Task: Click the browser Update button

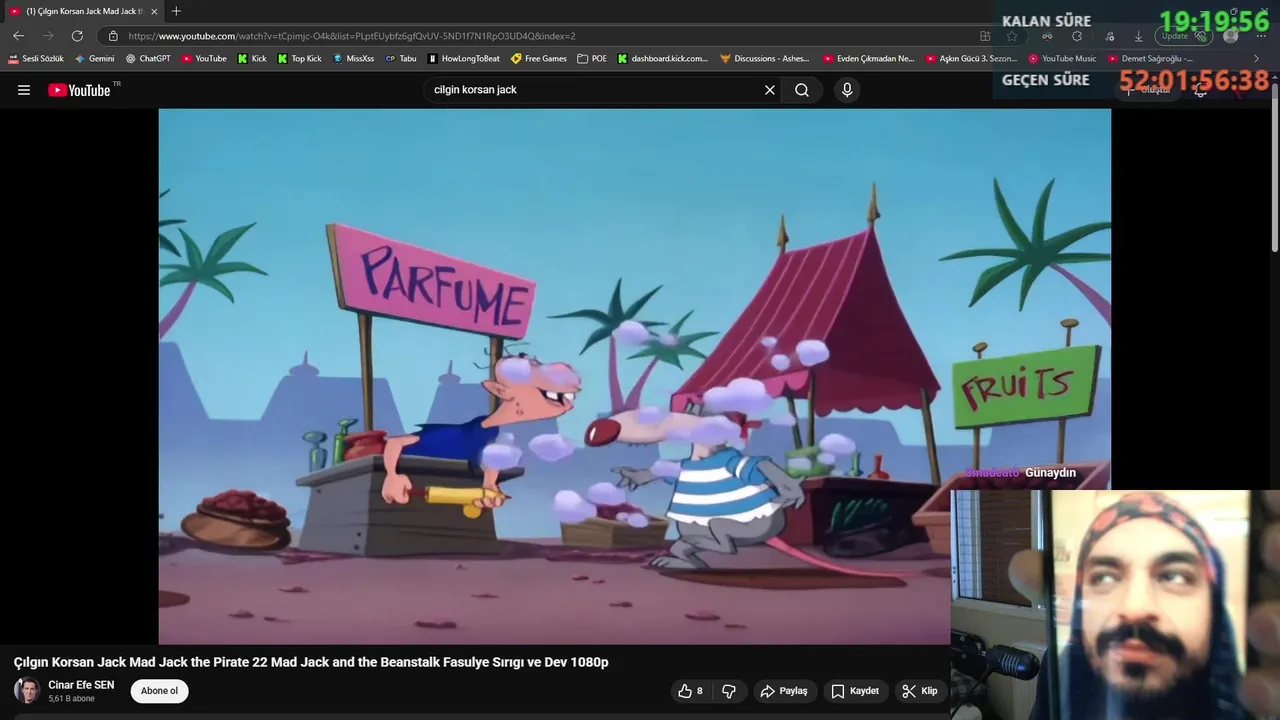Action: click(x=1183, y=36)
